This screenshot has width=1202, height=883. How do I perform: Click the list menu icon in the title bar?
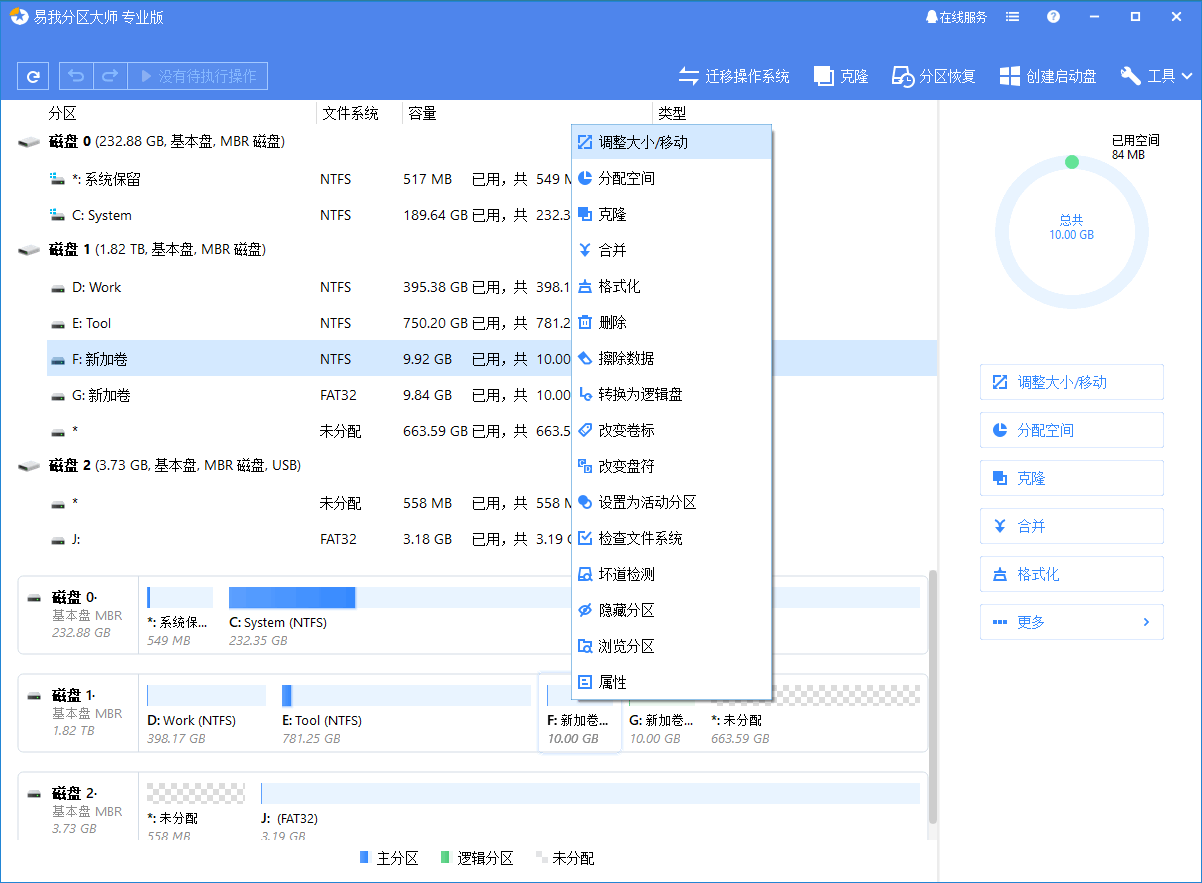point(1013,17)
